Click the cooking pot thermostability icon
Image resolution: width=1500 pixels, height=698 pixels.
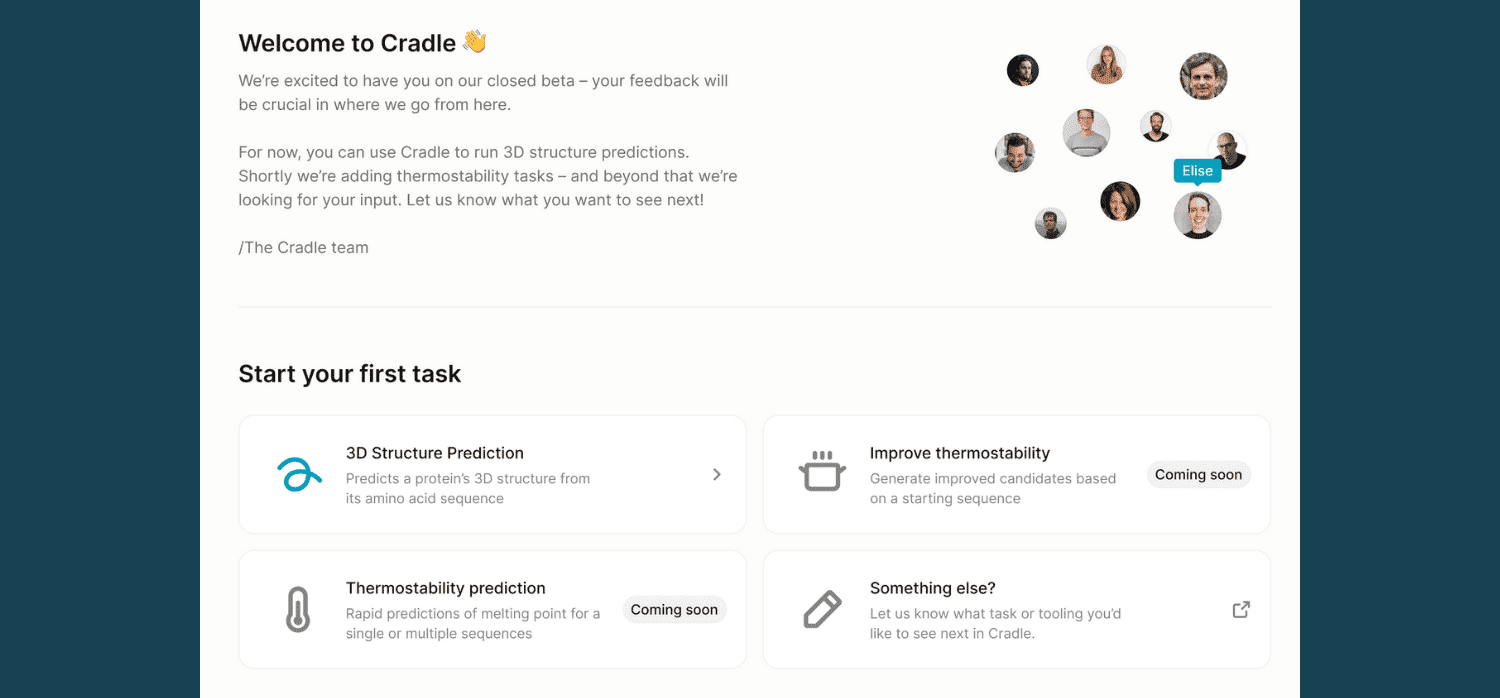click(x=822, y=473)
